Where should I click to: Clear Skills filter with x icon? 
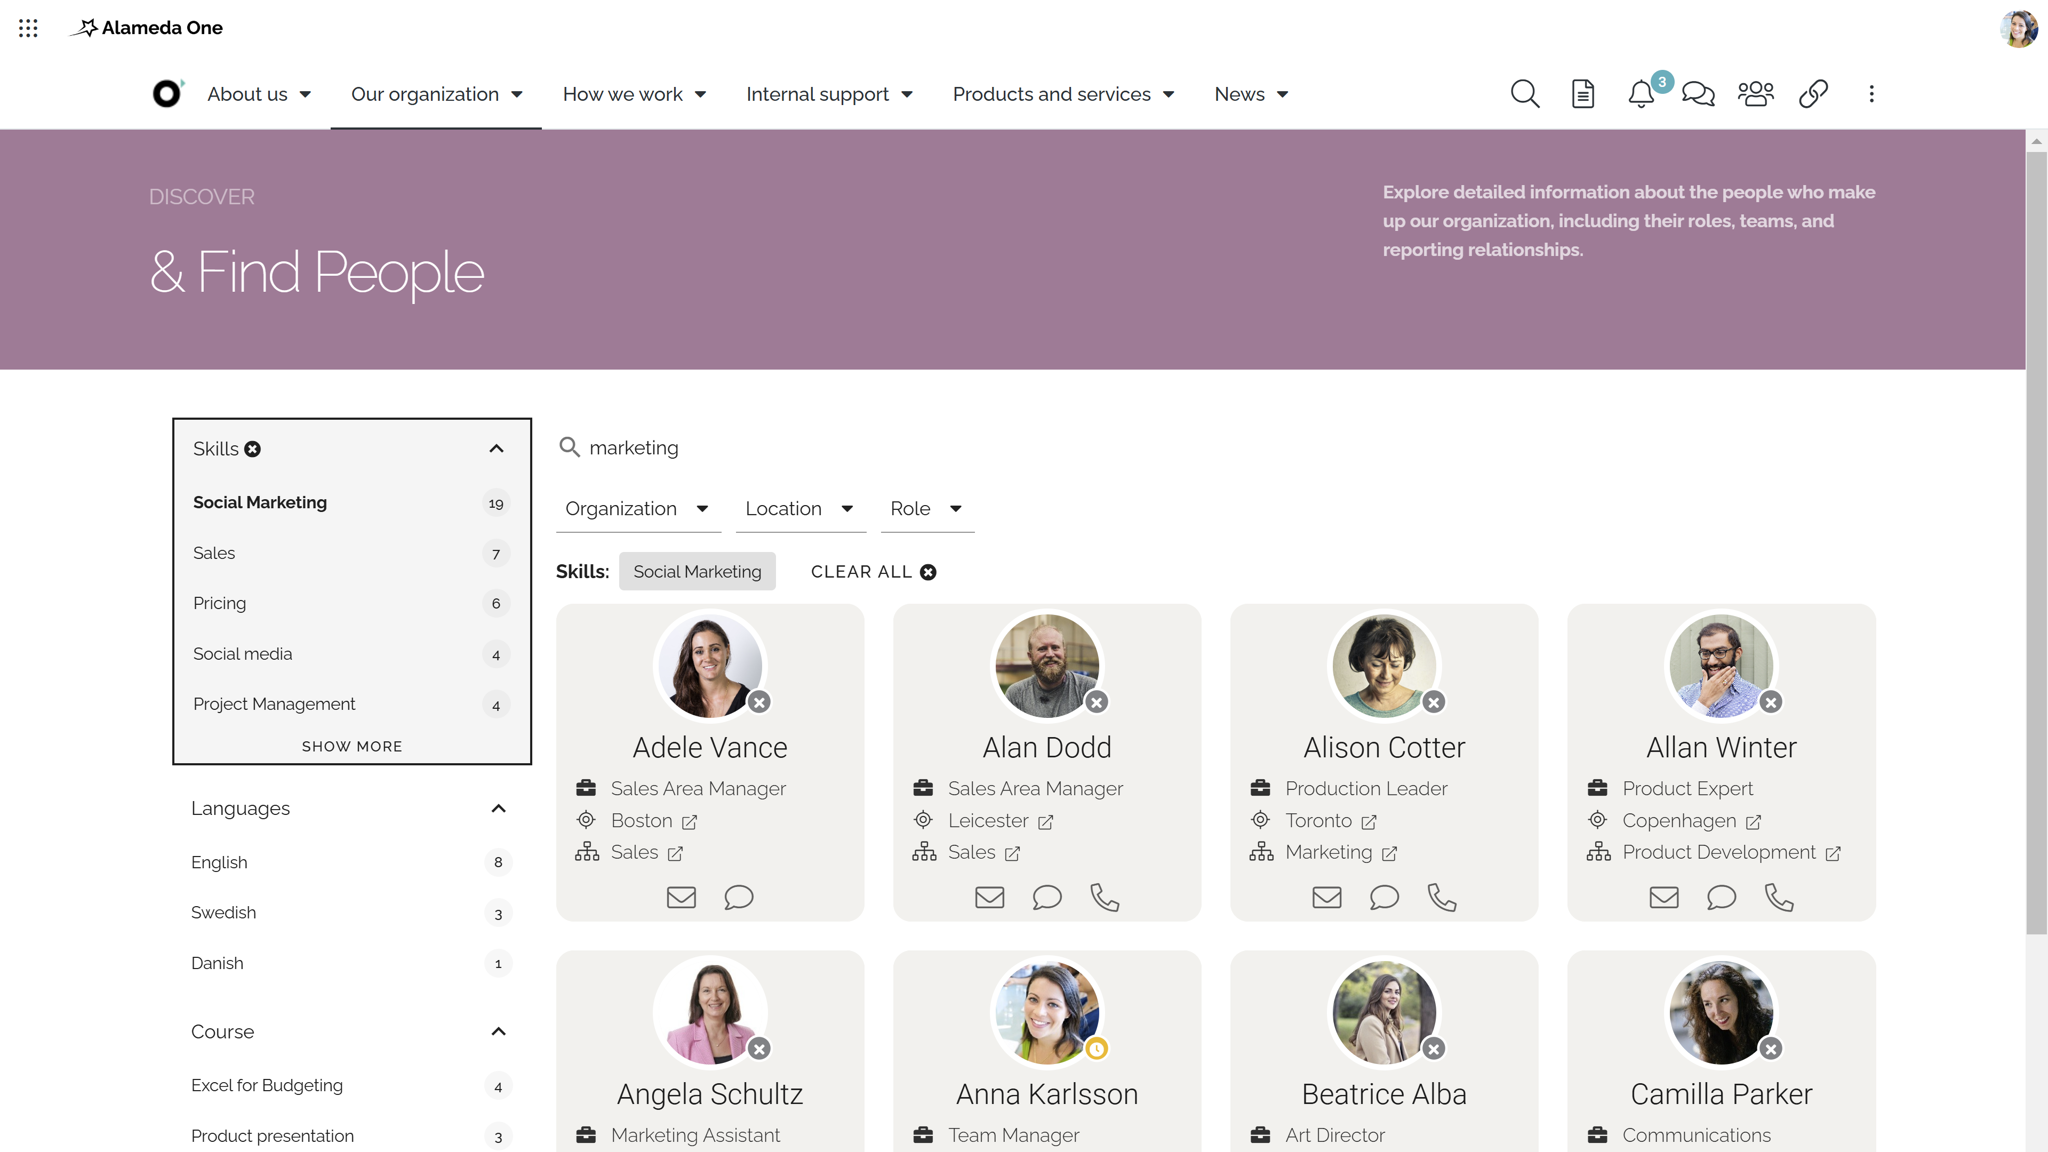(x=253, y=449)
